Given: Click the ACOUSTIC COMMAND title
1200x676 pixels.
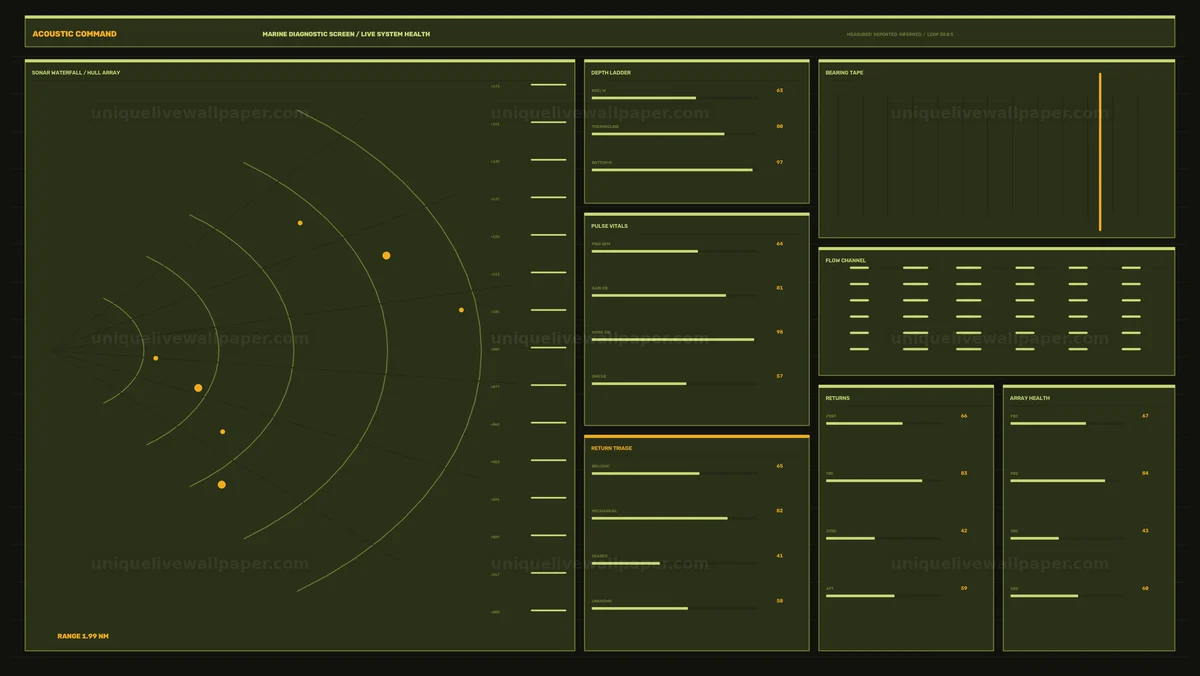Looking at the screenshot, I should pos(74,34).
